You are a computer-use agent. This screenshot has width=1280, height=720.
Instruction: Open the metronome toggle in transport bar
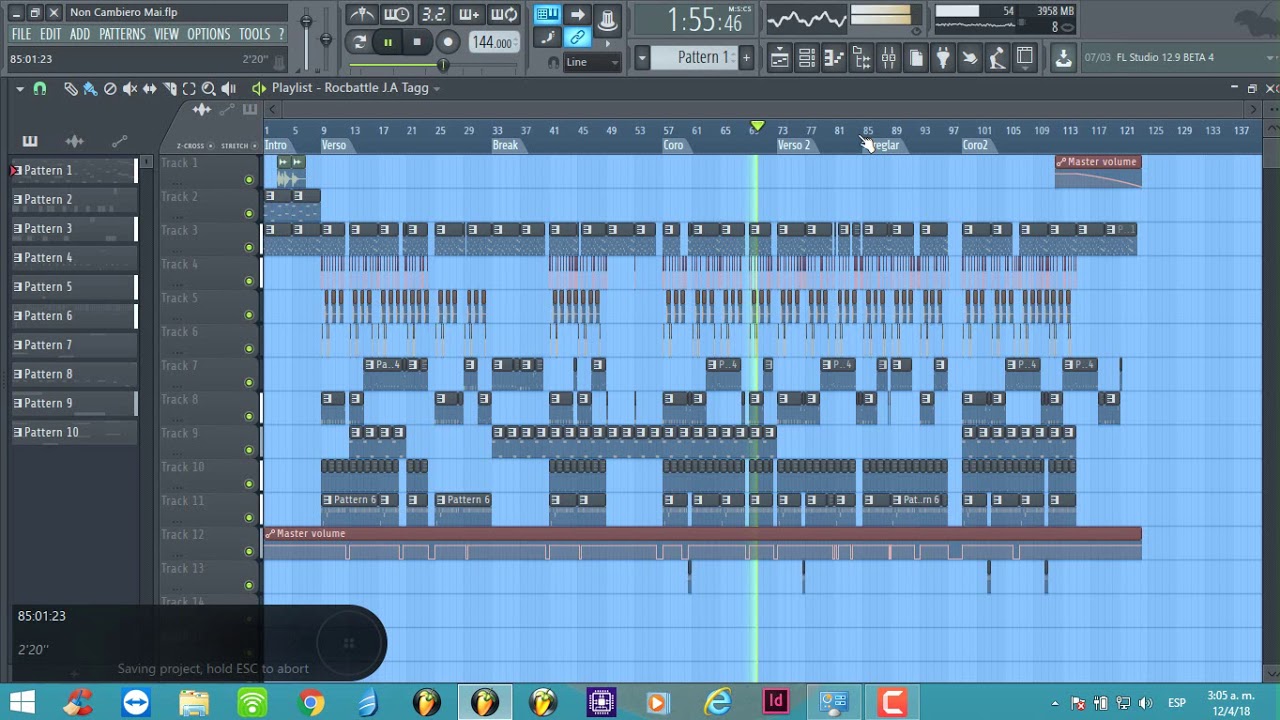(361, 15)
